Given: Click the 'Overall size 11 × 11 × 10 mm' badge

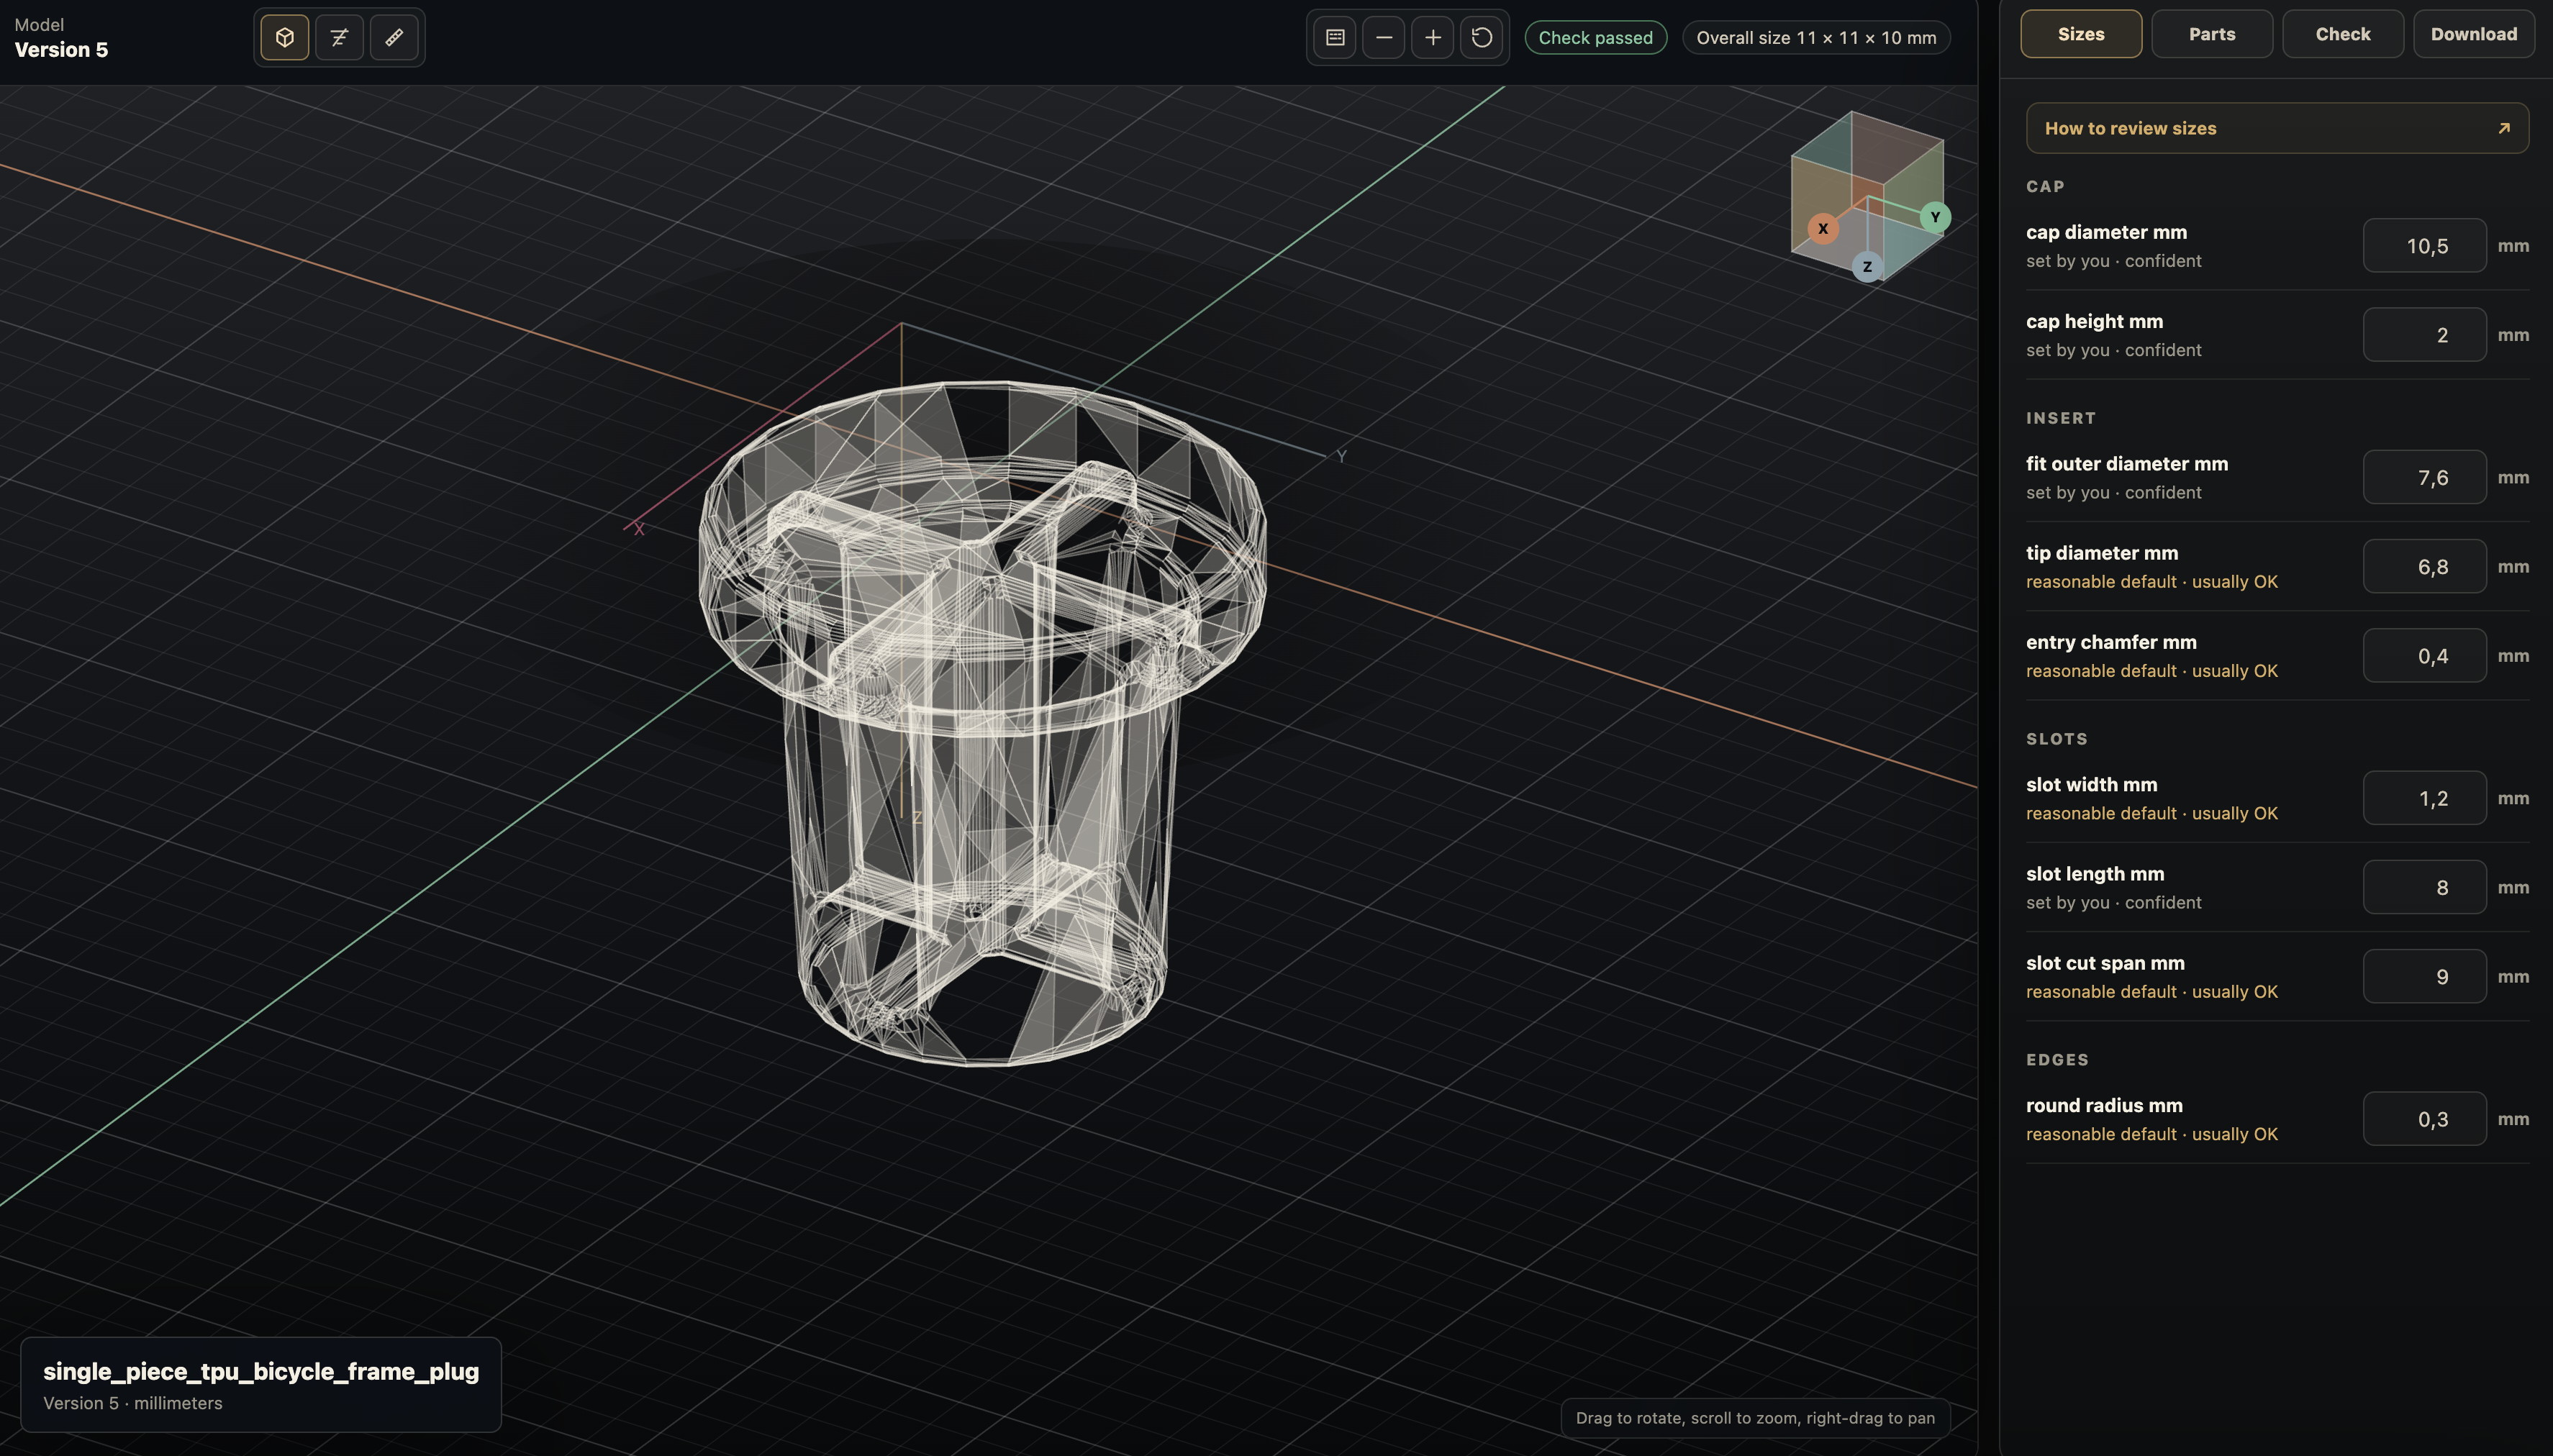Looking at the screenshot, I should pos(1816,38).
